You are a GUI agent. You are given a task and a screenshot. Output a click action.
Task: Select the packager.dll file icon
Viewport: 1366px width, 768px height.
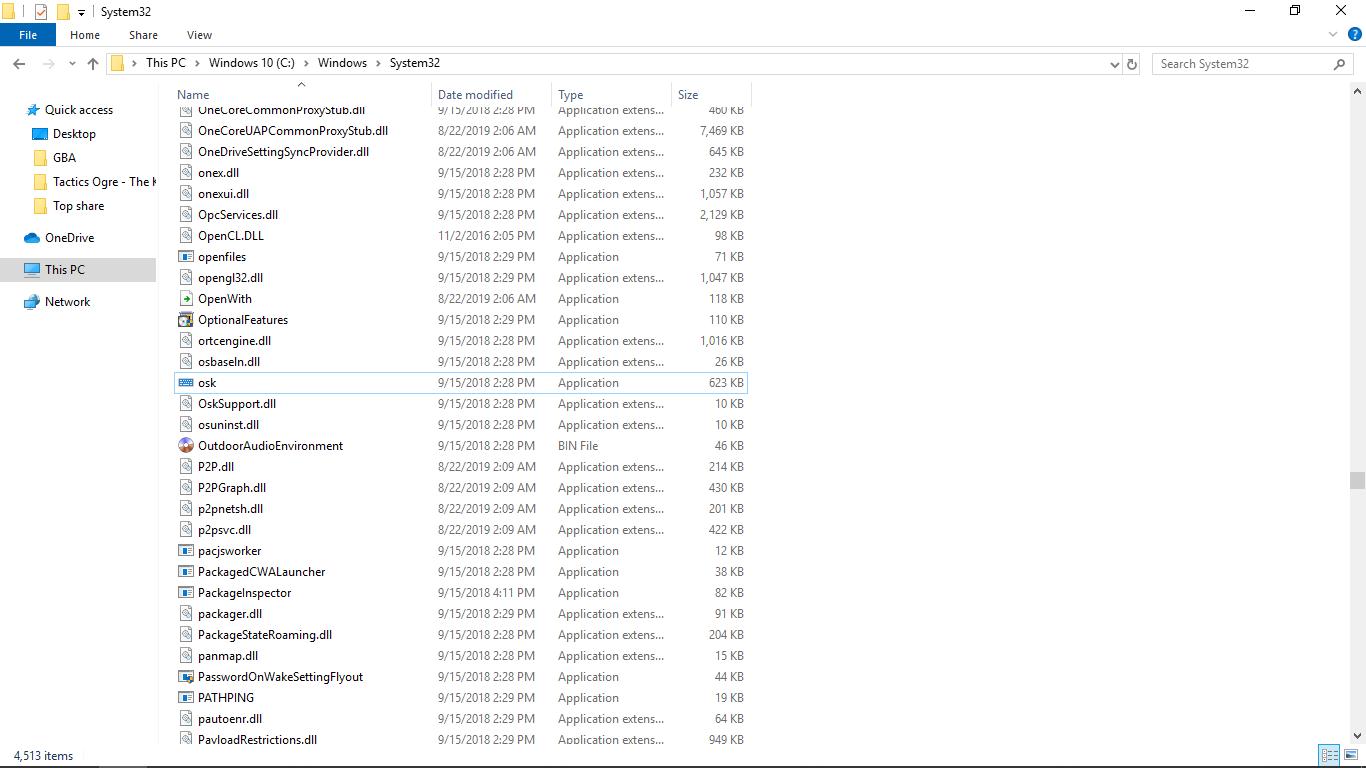185,614
